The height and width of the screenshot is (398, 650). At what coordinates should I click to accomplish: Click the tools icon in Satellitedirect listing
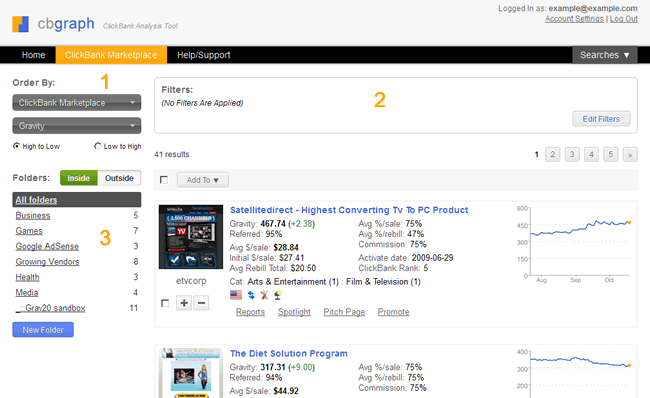pos(264,295)
